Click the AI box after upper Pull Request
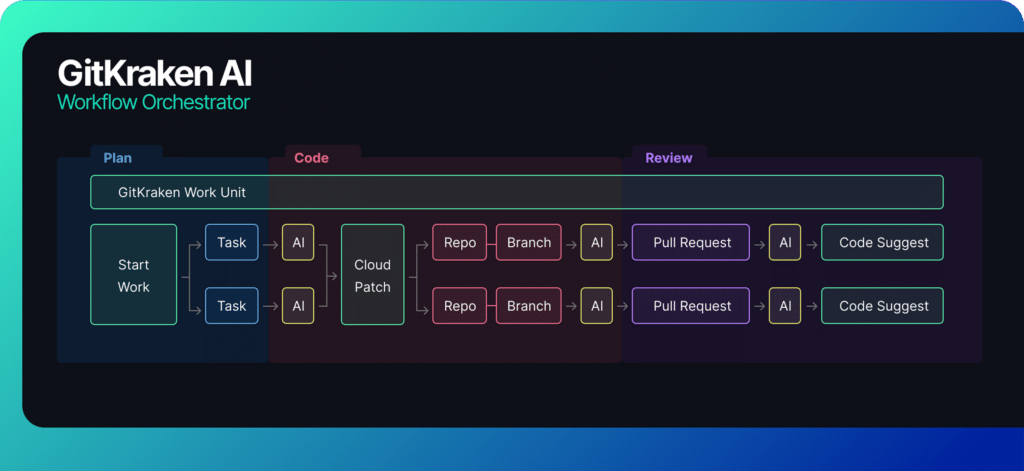This screenshot has width=1024, height=471. click(x=785, y=242)
